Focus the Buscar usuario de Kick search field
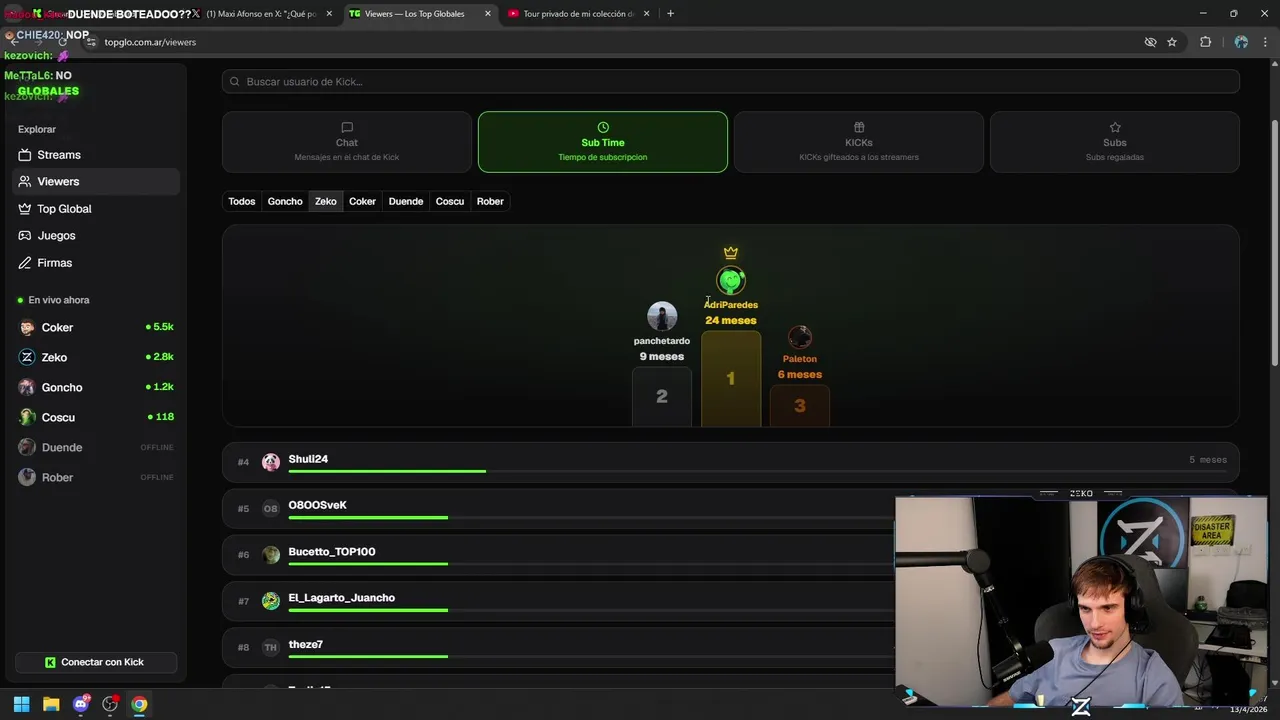Image resolution: width=1280 pixels, height=720 pixels. point(731,81)
